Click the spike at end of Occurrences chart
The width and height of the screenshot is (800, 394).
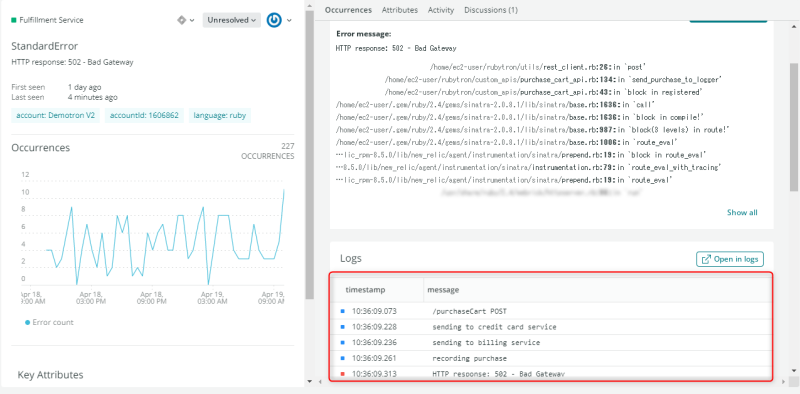point(284,190)
